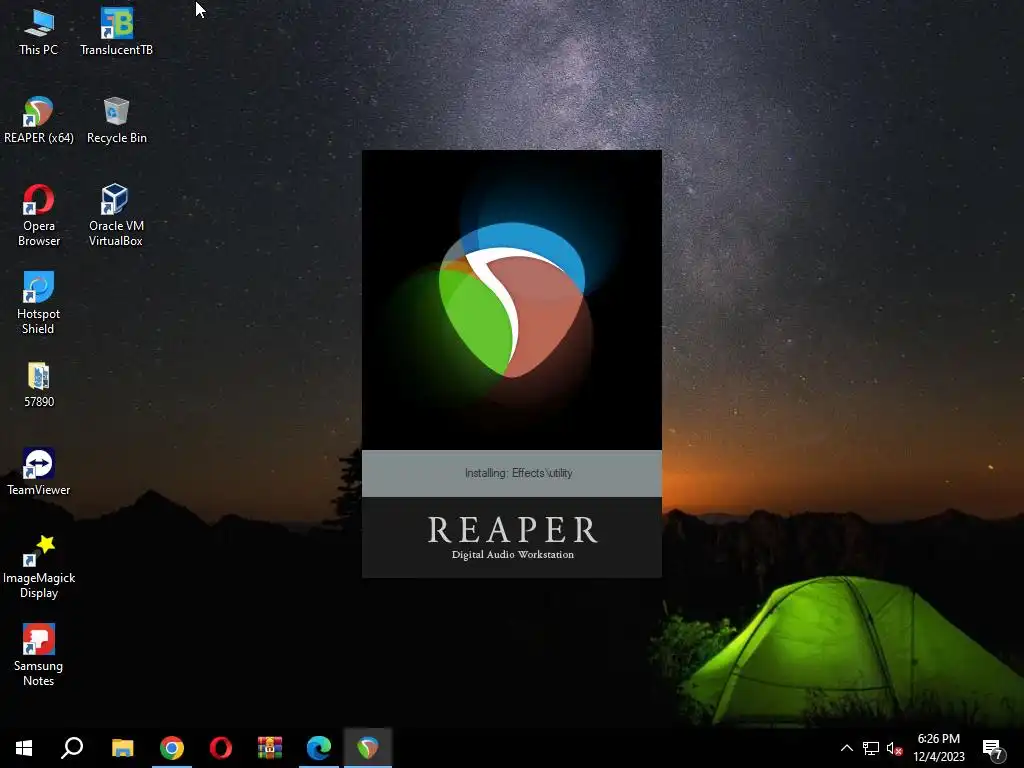Viewport: 1024px width, 768px height.
Task: Open WinRAR from the taskbar
Action: tap(270, 748)
